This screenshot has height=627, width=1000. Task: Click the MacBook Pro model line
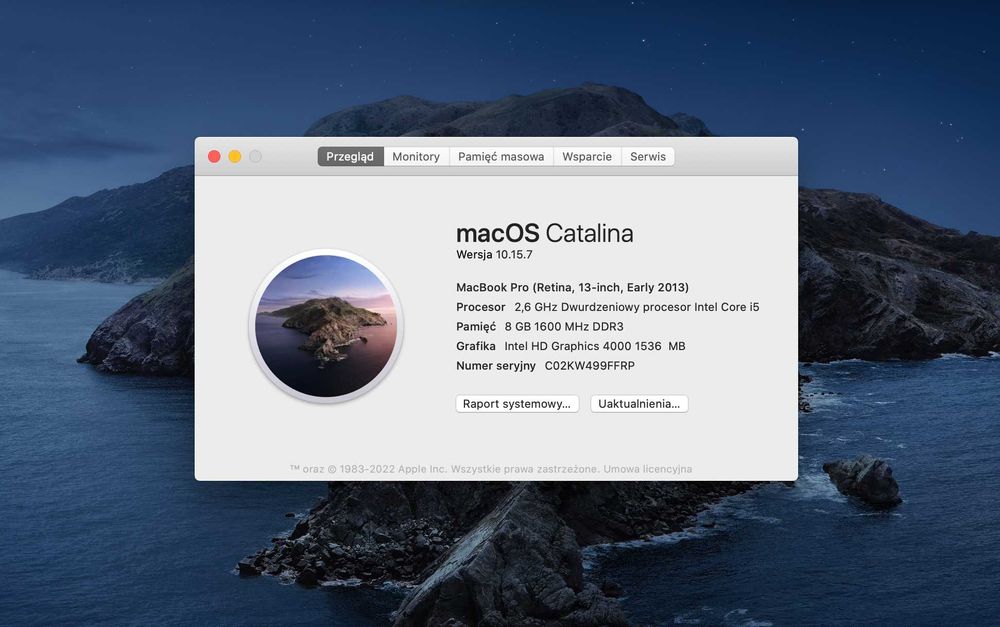click(x=572, y=287)
